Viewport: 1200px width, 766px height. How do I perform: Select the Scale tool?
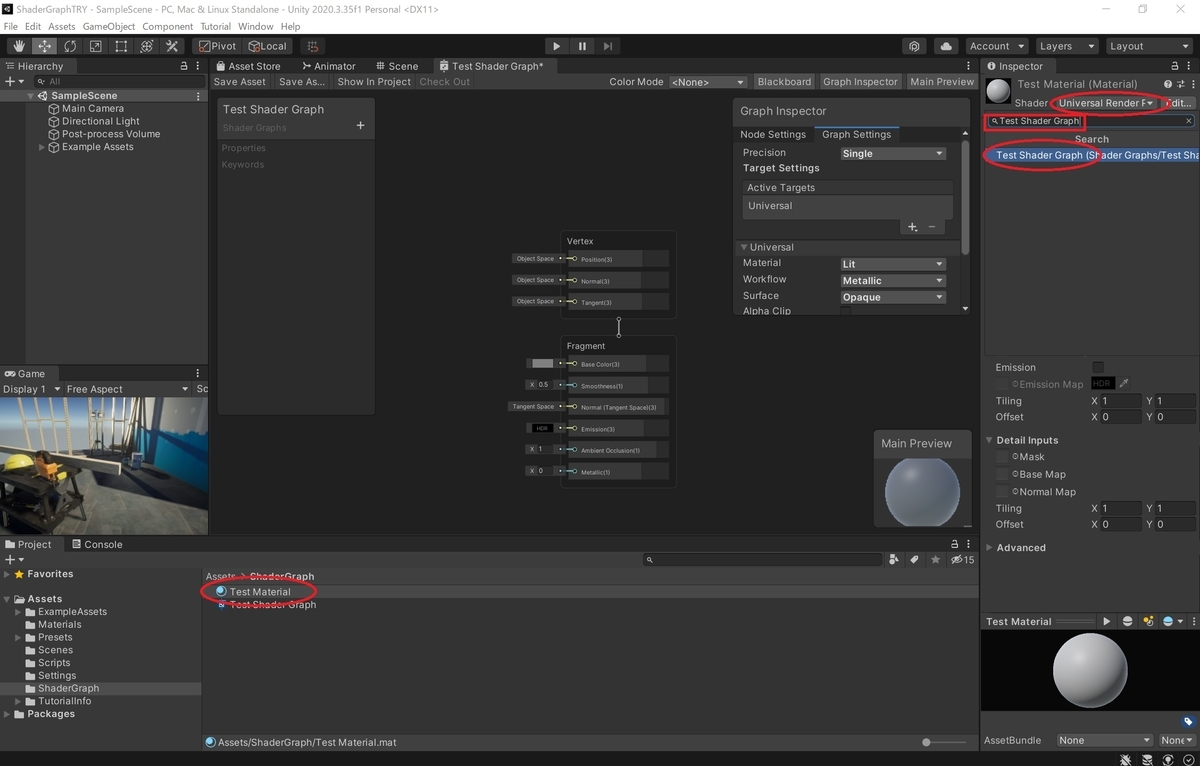95,46
